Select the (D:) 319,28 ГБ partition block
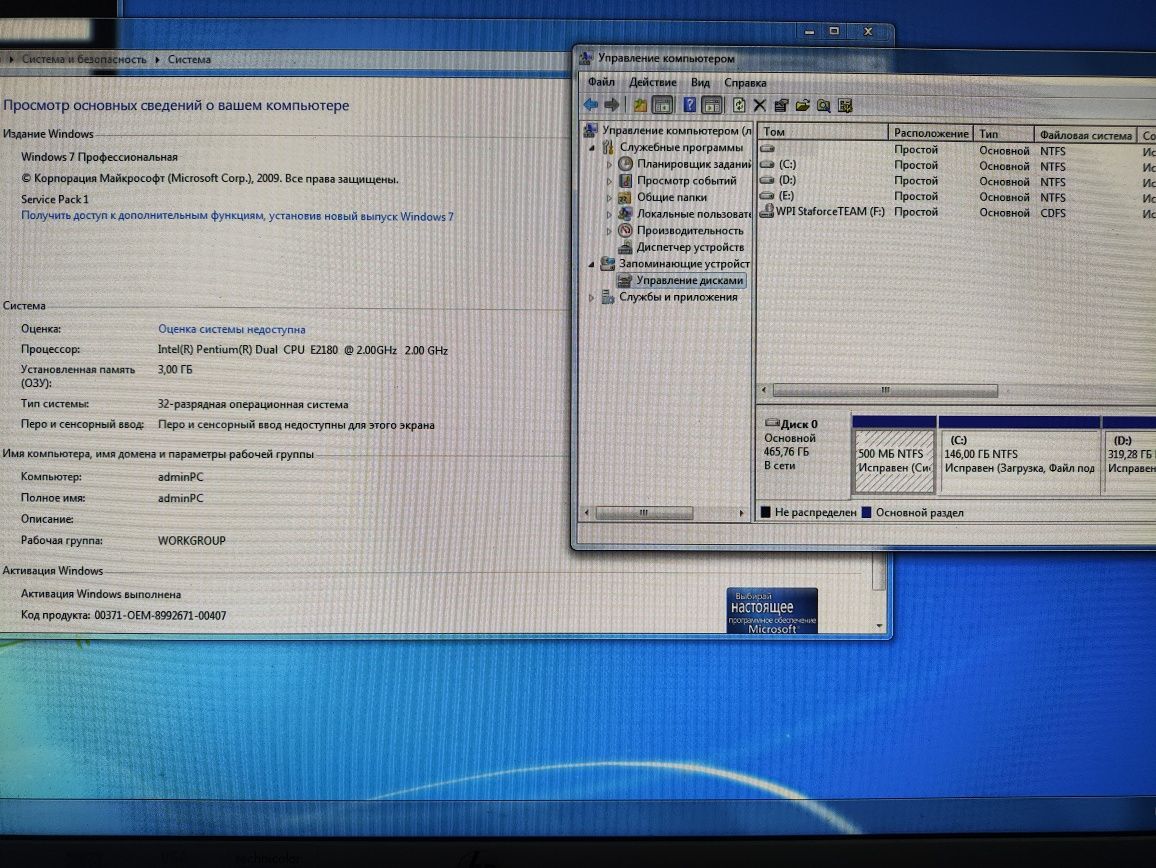Viewport: 1156px width, 868px height. tap(1129, 462)
